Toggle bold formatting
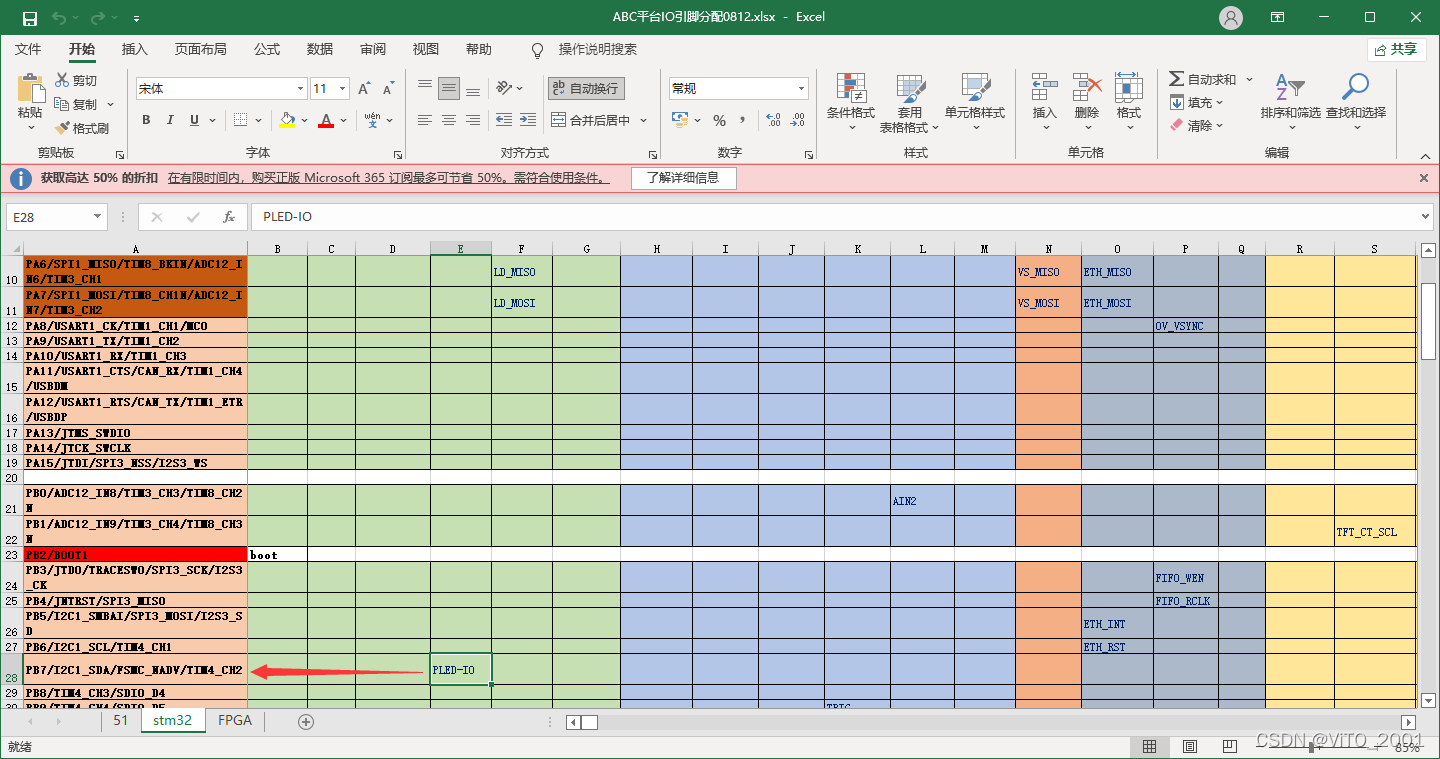This screenshot has height=759, width=1440. pyautogui.click(x=146, y=120)
